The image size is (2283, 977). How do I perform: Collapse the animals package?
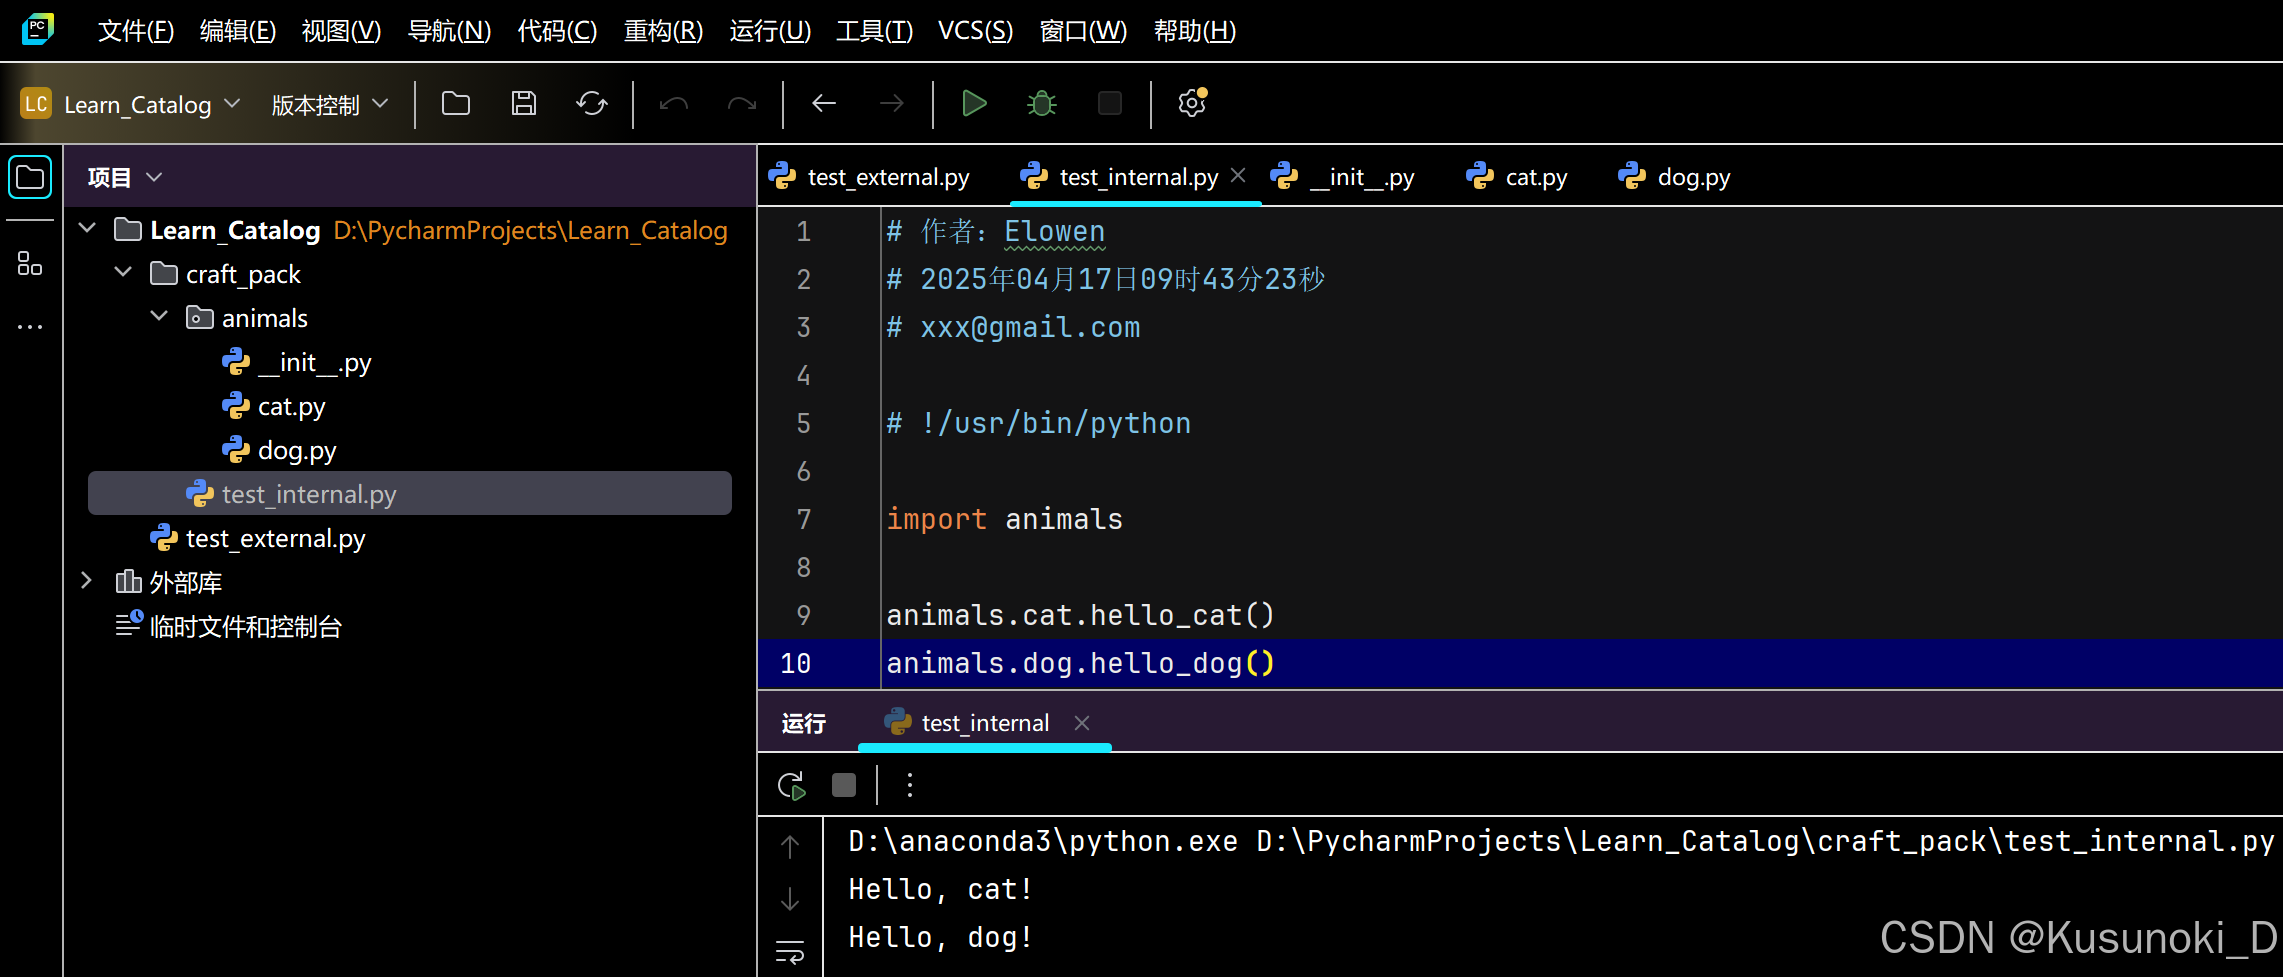(159, 317)
